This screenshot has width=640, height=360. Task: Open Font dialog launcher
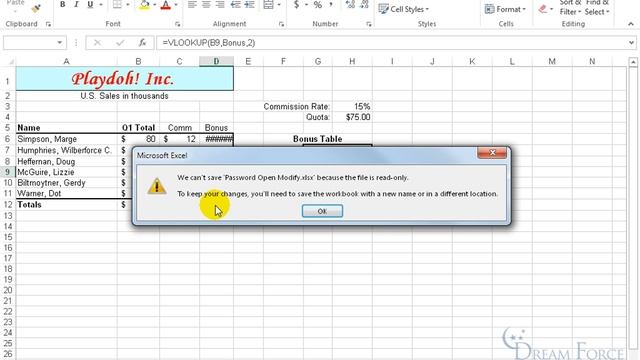click(178, 24)
